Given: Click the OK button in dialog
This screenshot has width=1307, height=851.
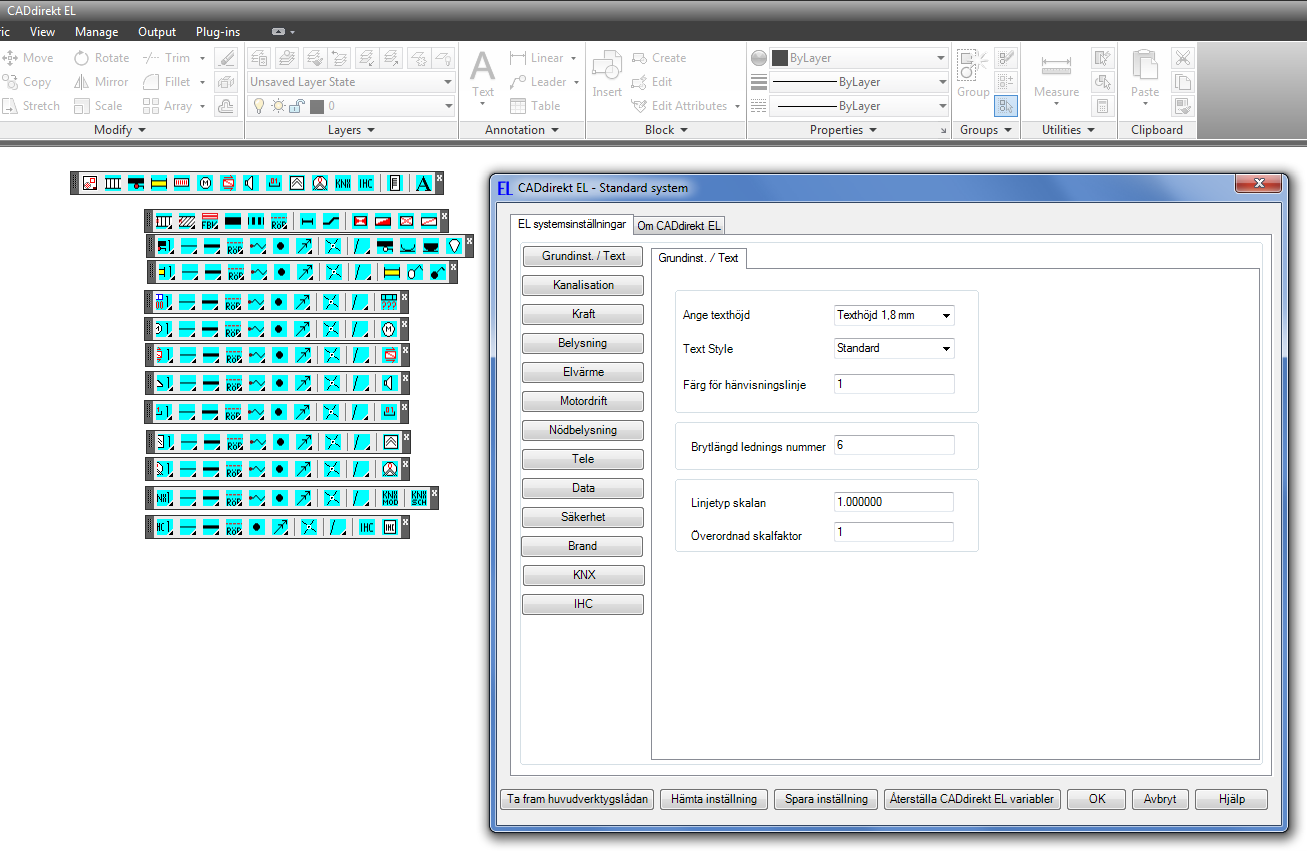Looking at the screenshot, I should click(x=1097, y=800).
